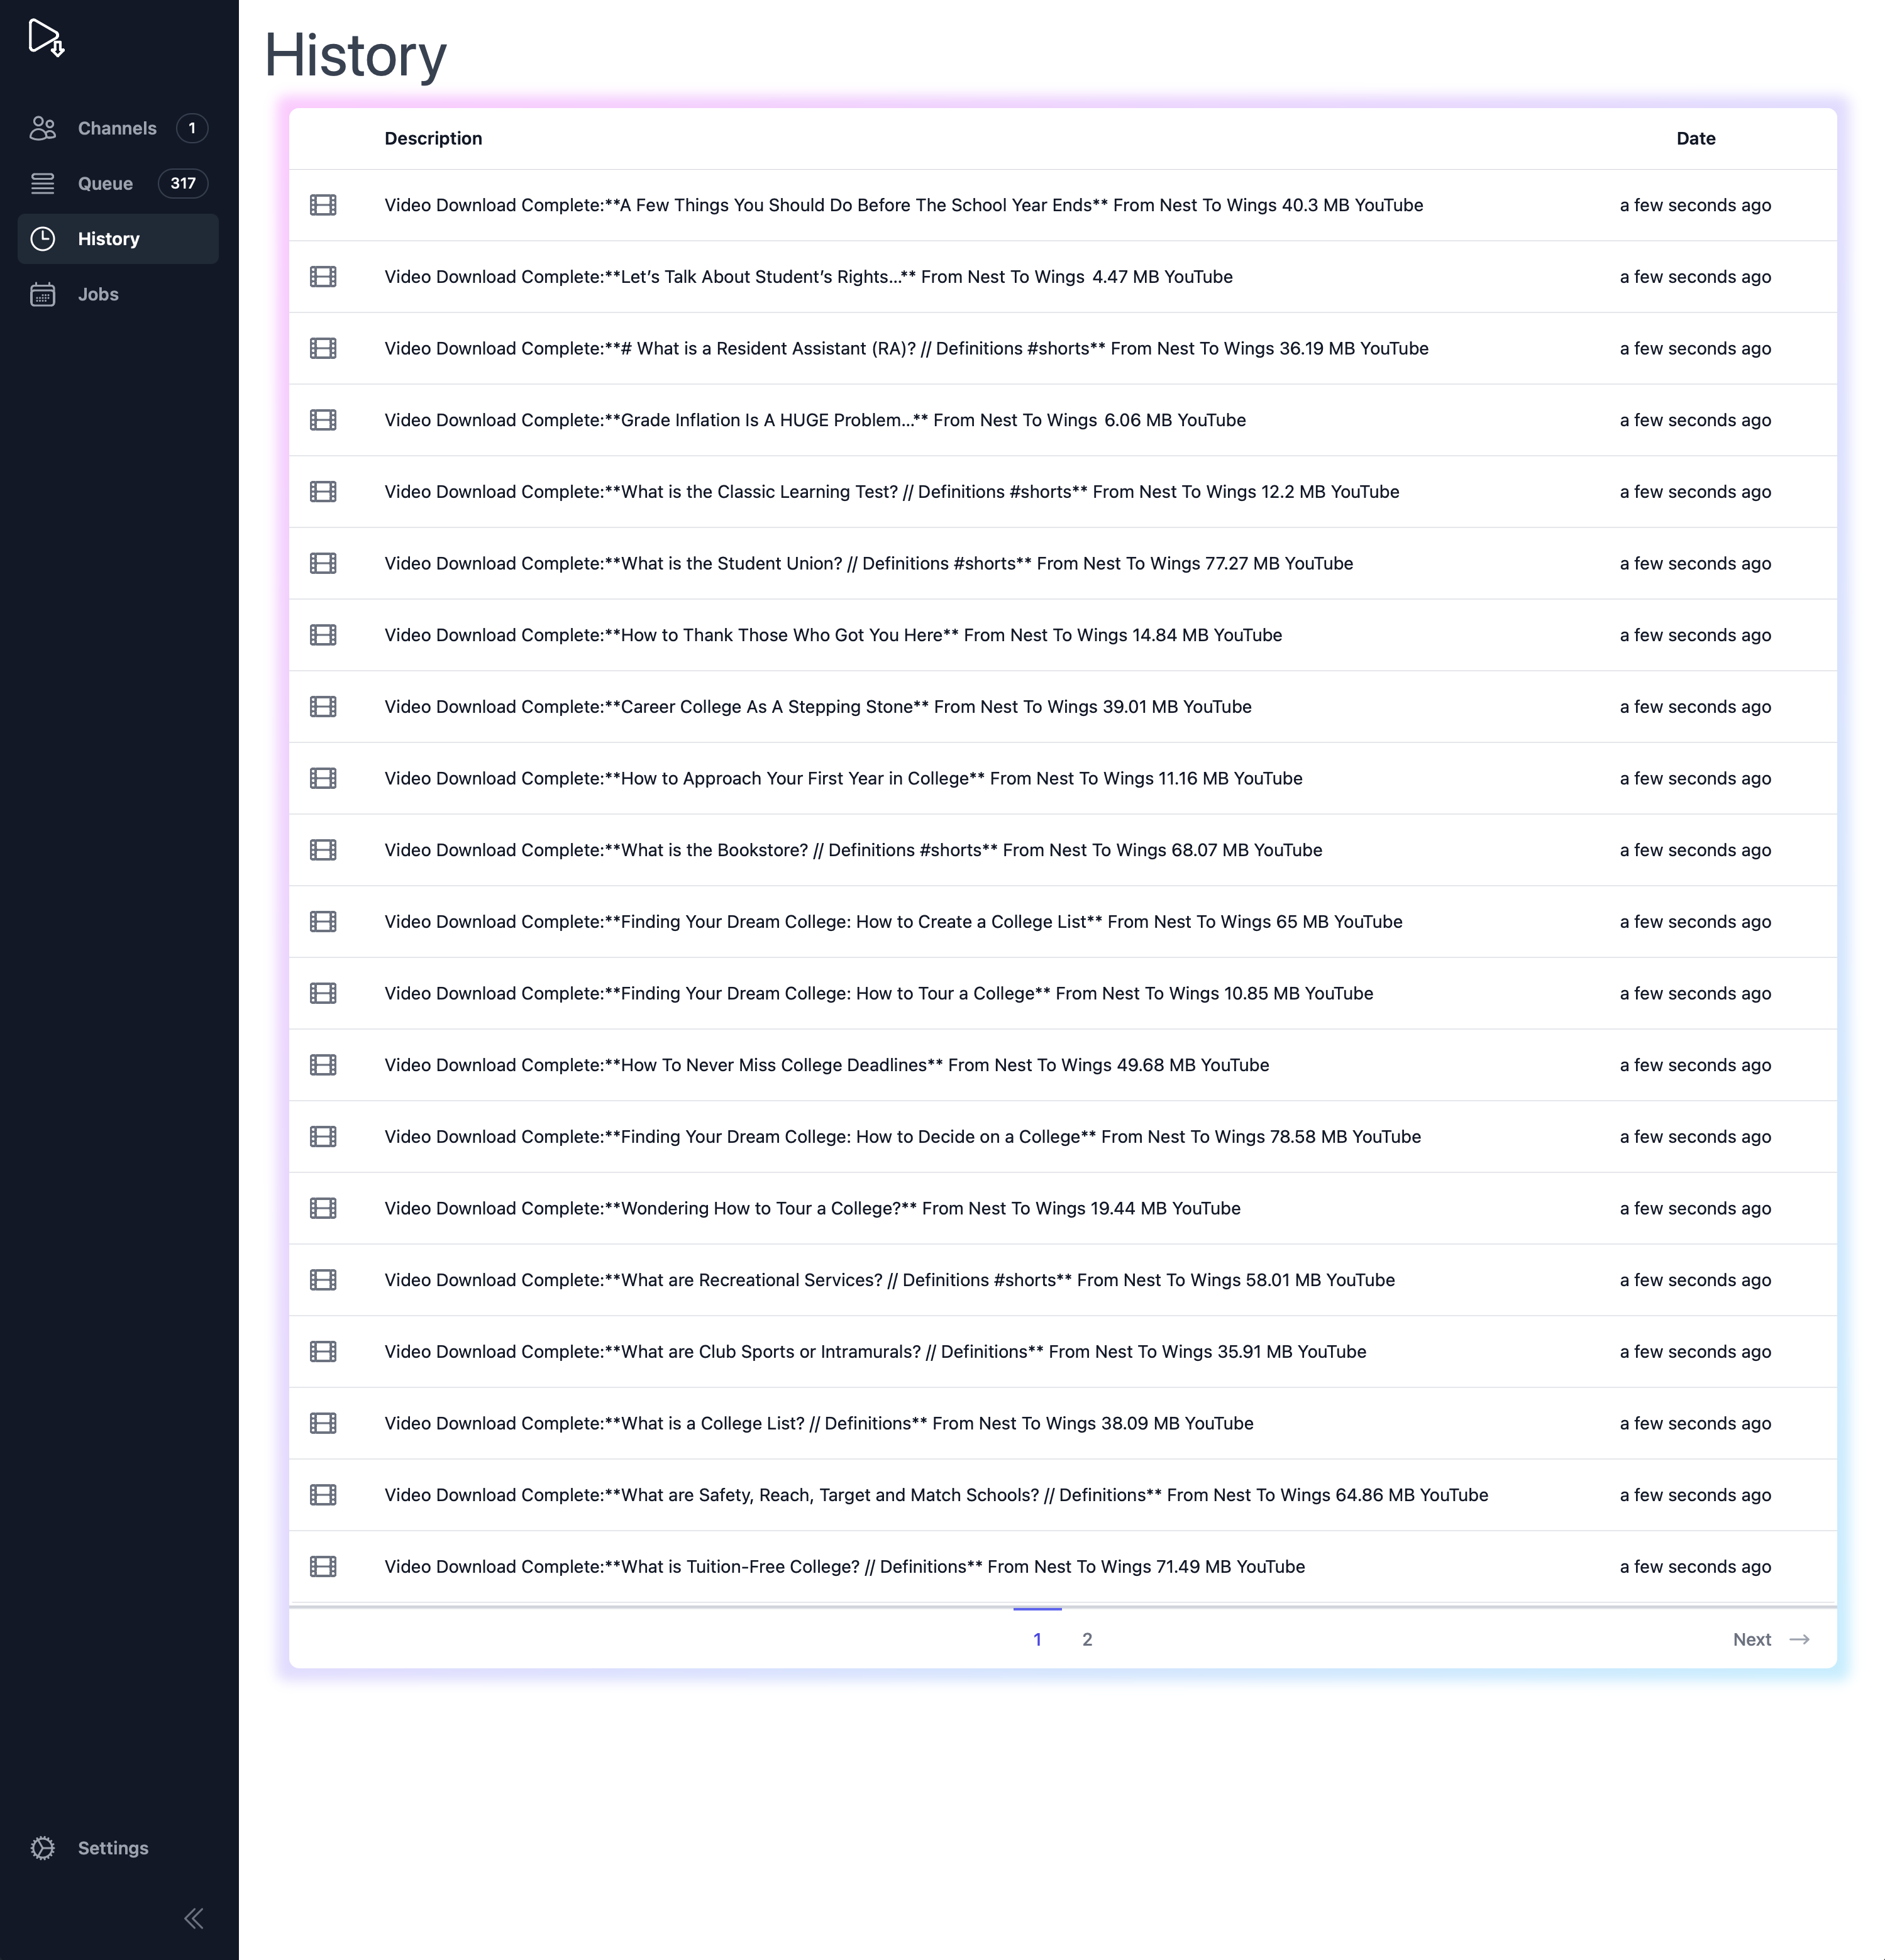
Task: Open Settings gear icon
Action: click(x=43, y=1848)
